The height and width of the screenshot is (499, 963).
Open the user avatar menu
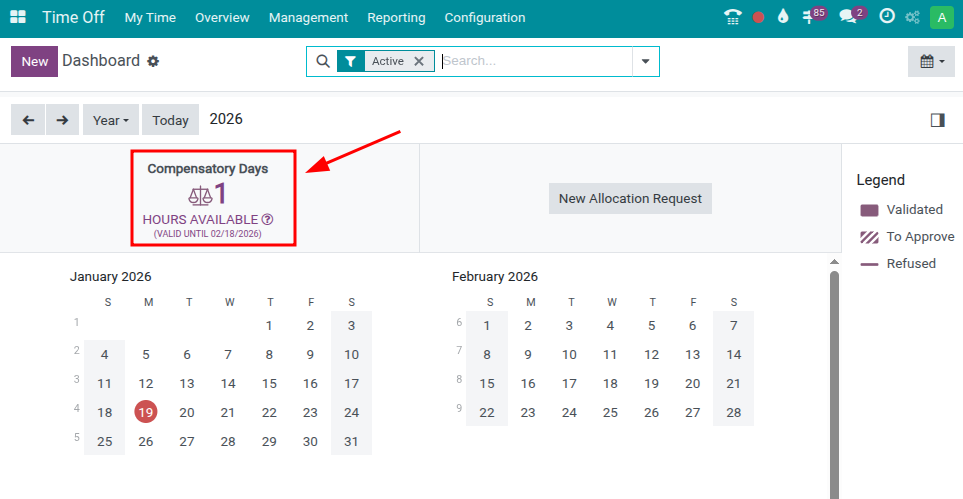[940, 17]
